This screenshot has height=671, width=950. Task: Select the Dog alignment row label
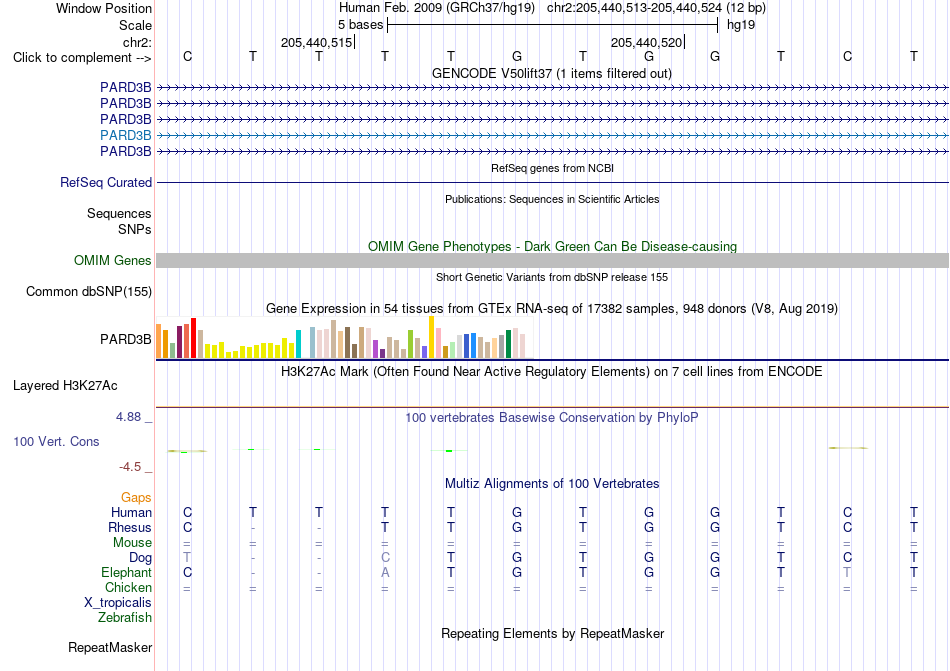[x=140, y=557]
